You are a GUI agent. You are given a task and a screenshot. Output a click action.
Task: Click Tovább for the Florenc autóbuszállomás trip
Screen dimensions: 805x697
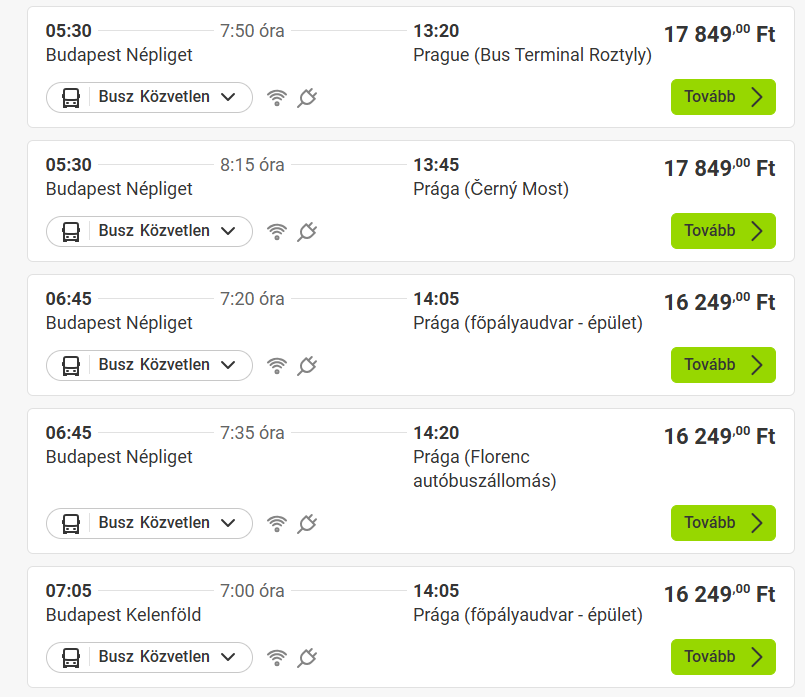point(722,522)
